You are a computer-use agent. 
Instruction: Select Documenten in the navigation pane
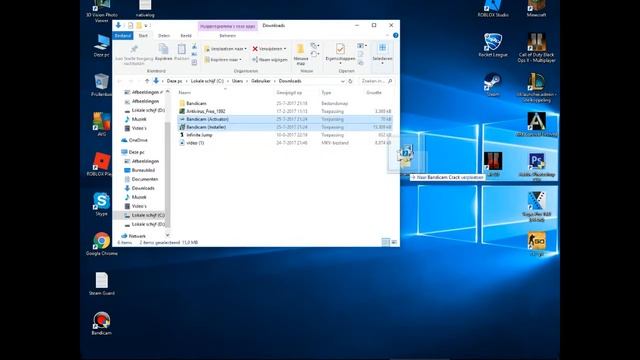coord(145,179)
